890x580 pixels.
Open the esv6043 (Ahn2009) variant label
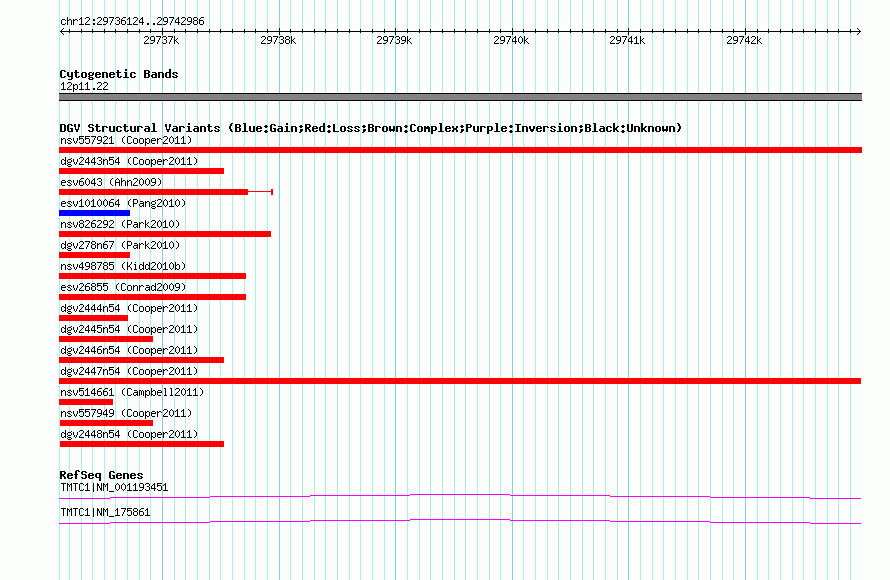pyautogui.click(x=111, y=182)
